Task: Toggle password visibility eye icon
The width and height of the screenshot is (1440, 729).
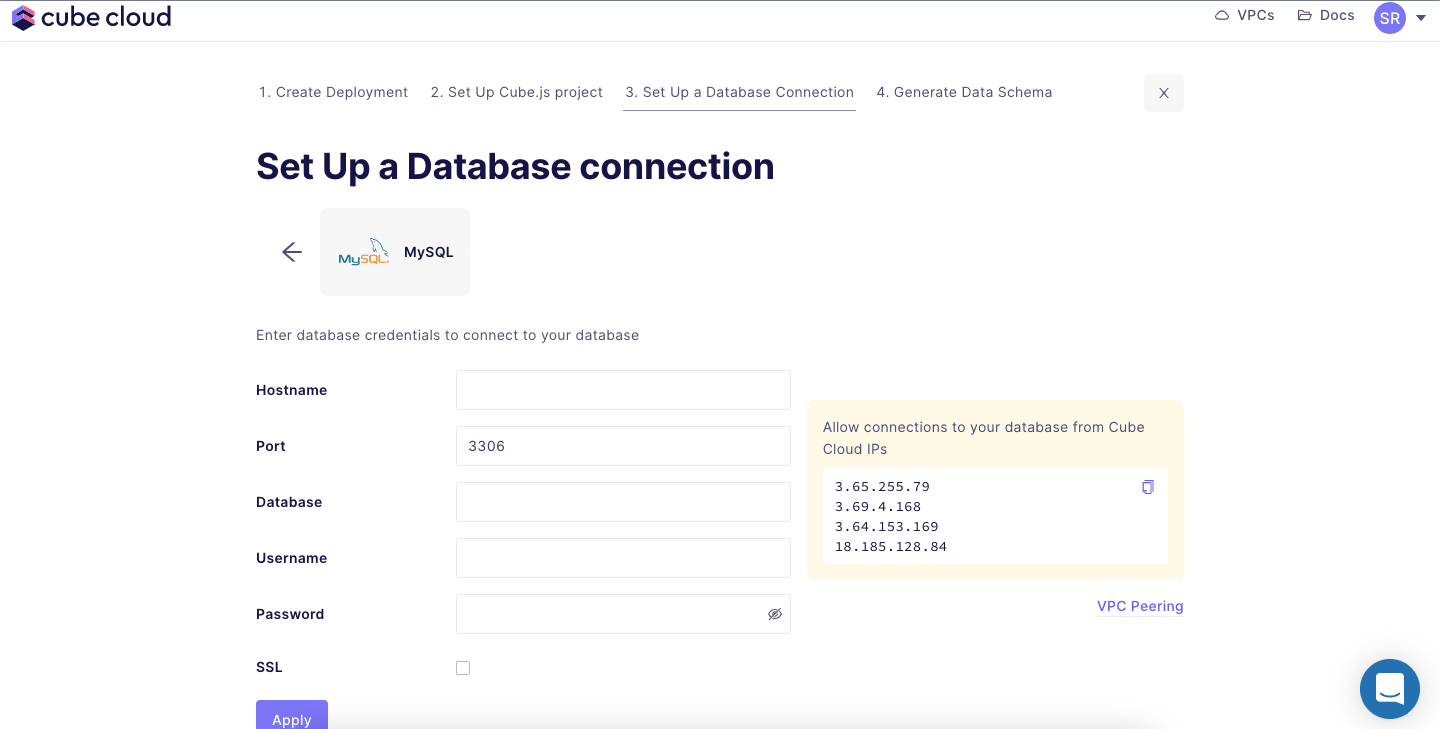Action: pyautogui.click(x=774, y=614)
